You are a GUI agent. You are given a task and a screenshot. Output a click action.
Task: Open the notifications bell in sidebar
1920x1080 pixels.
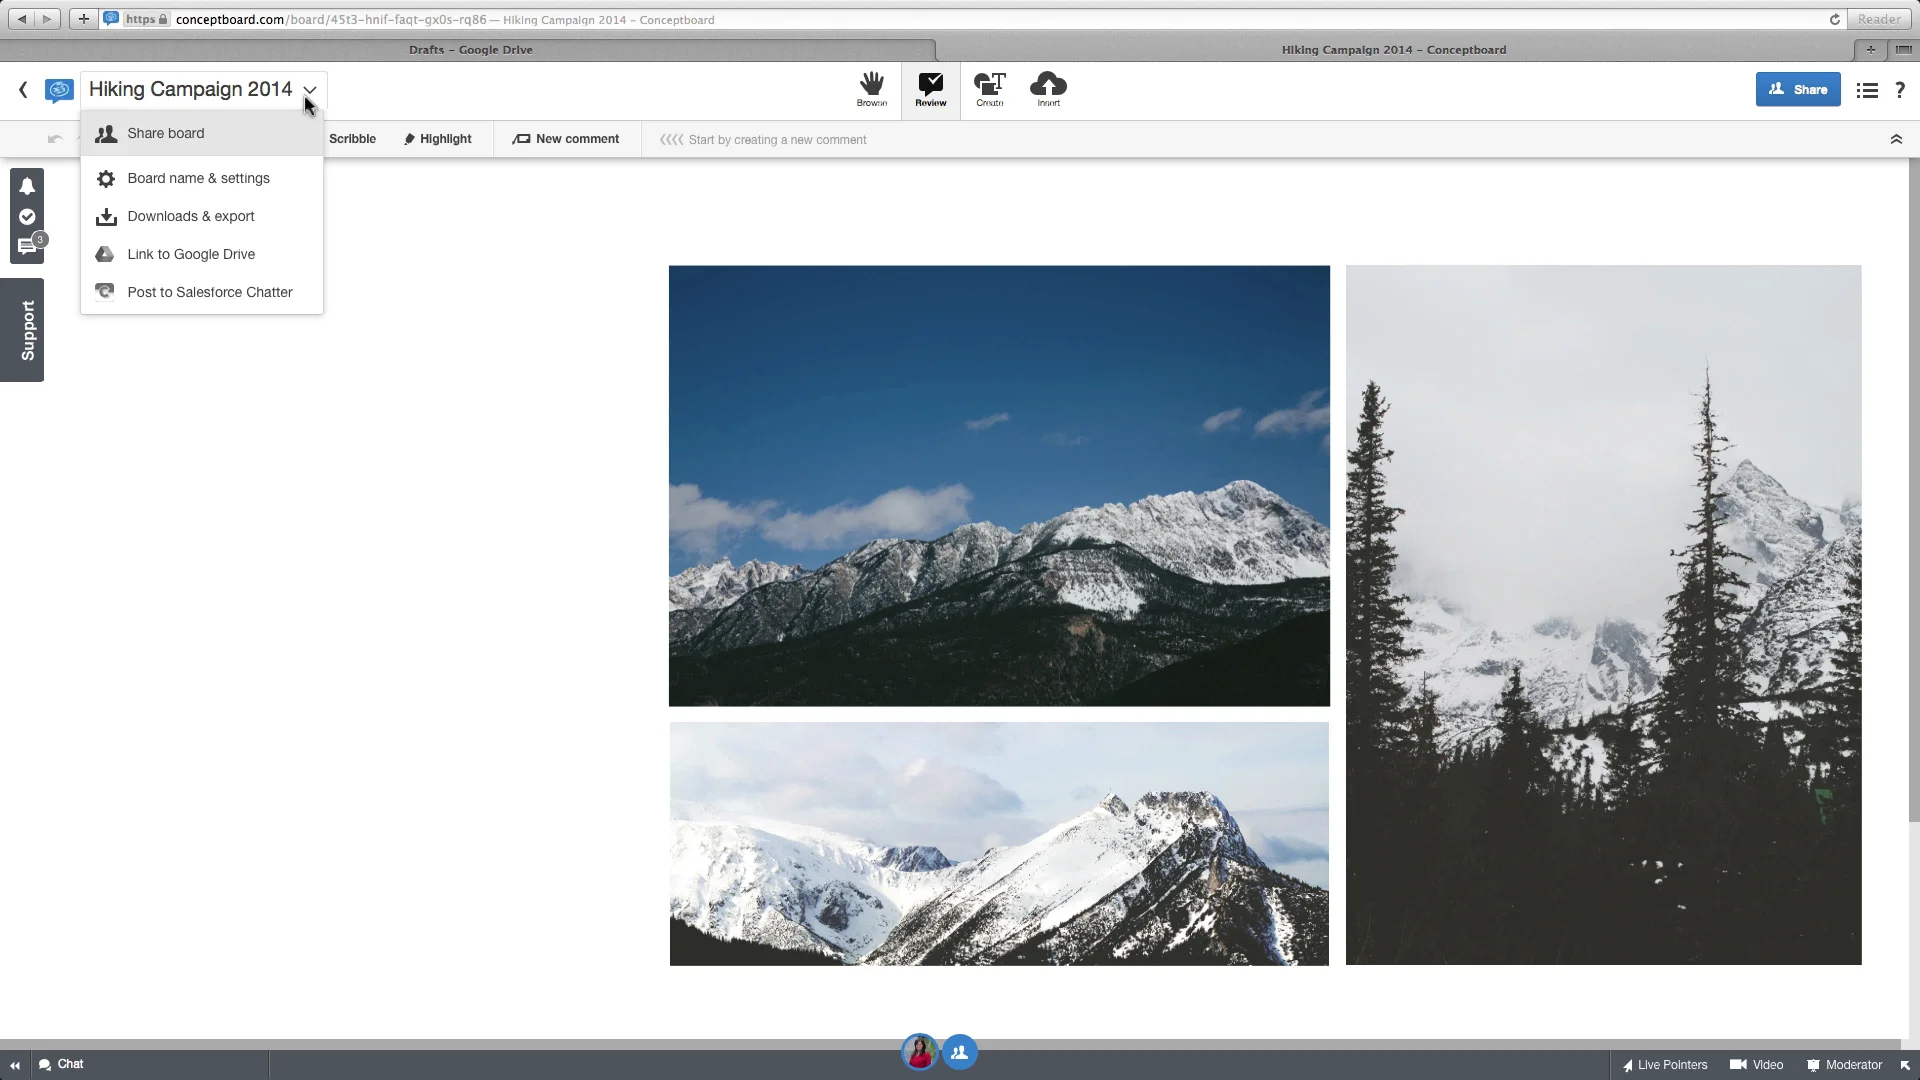tap(27, 186)
